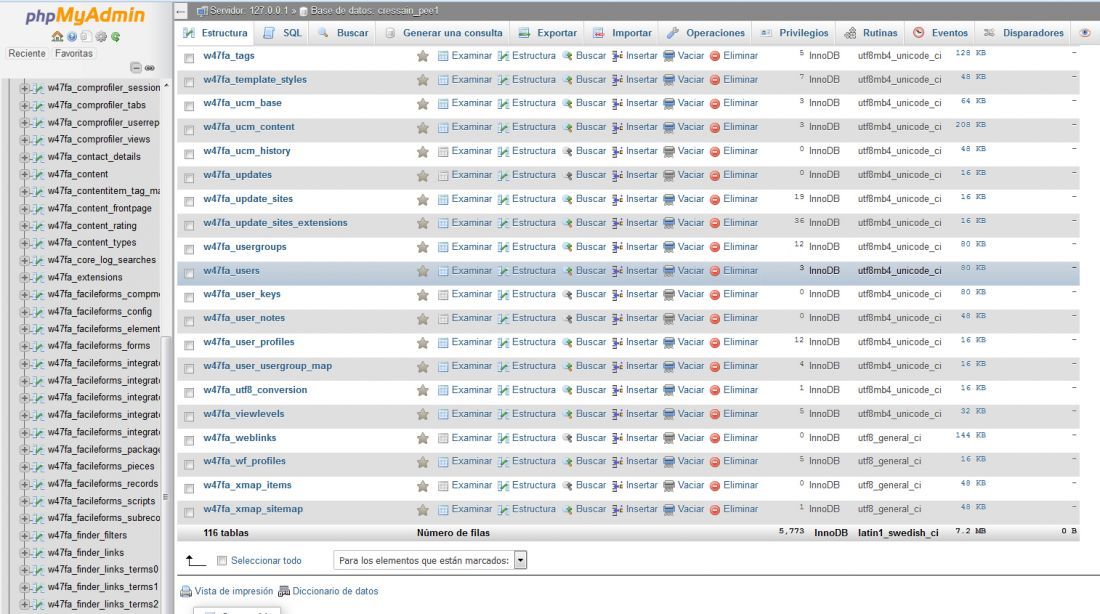The width and height of the screenshot is (1100, 614).
Task: Open navigation panel settings gear icon
Action: click(x=101, y=36)
